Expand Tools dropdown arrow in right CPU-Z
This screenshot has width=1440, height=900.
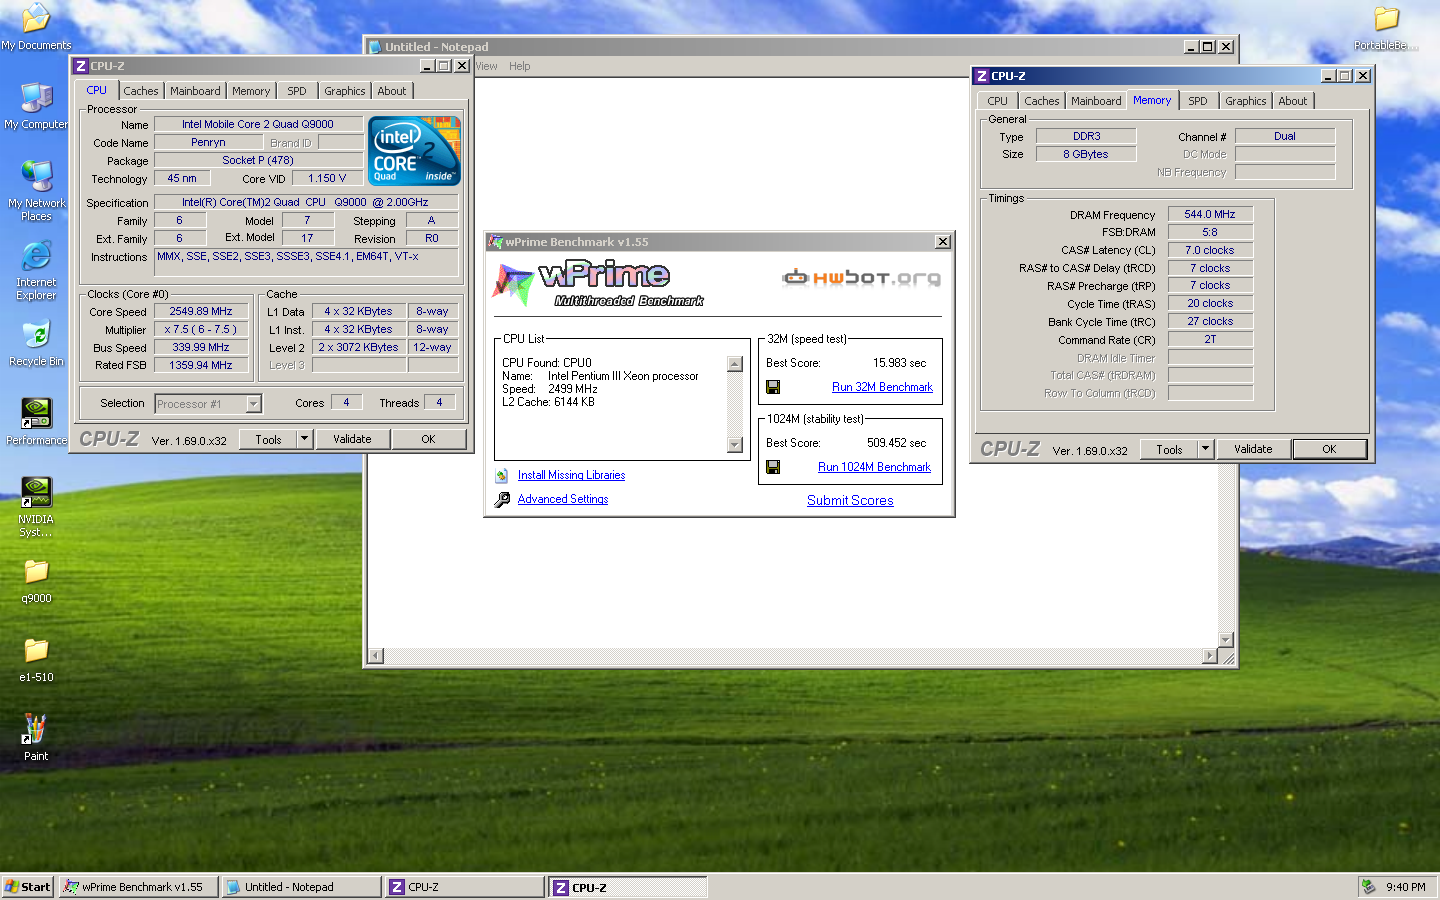pyautogui.click(x=1206, y=449)
